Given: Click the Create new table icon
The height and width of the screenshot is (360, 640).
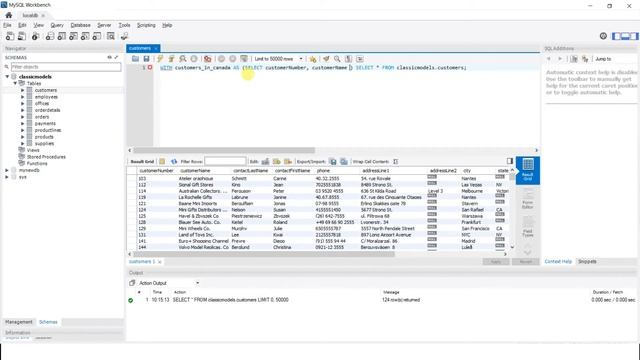Looking at the screenshot, I should tap(62, 36).
